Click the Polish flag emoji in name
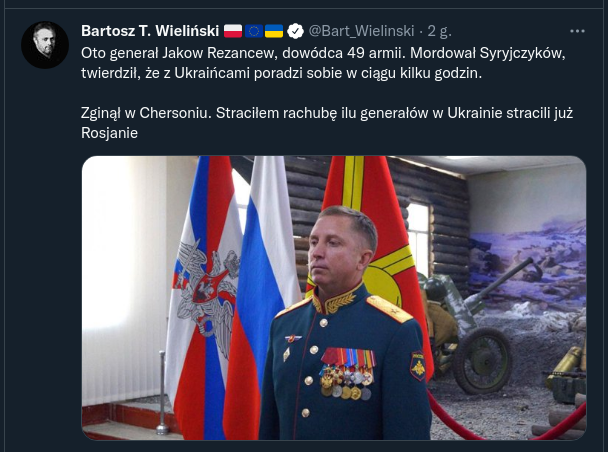 point(233,31)
